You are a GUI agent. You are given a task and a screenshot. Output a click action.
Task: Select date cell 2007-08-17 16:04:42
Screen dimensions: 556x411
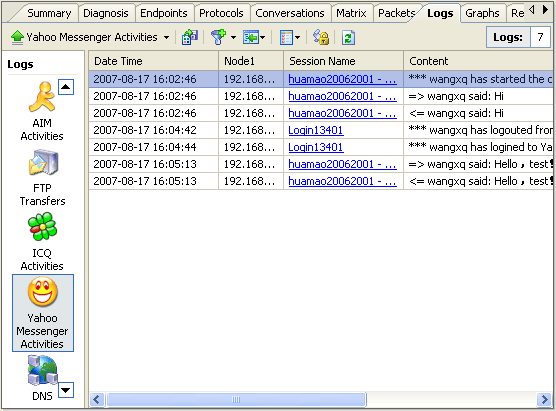point(154,130)
